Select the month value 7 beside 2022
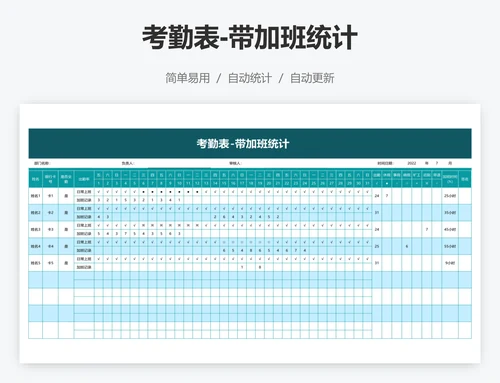The width and height of the screenshot is (500, 383). click(436, 163)
